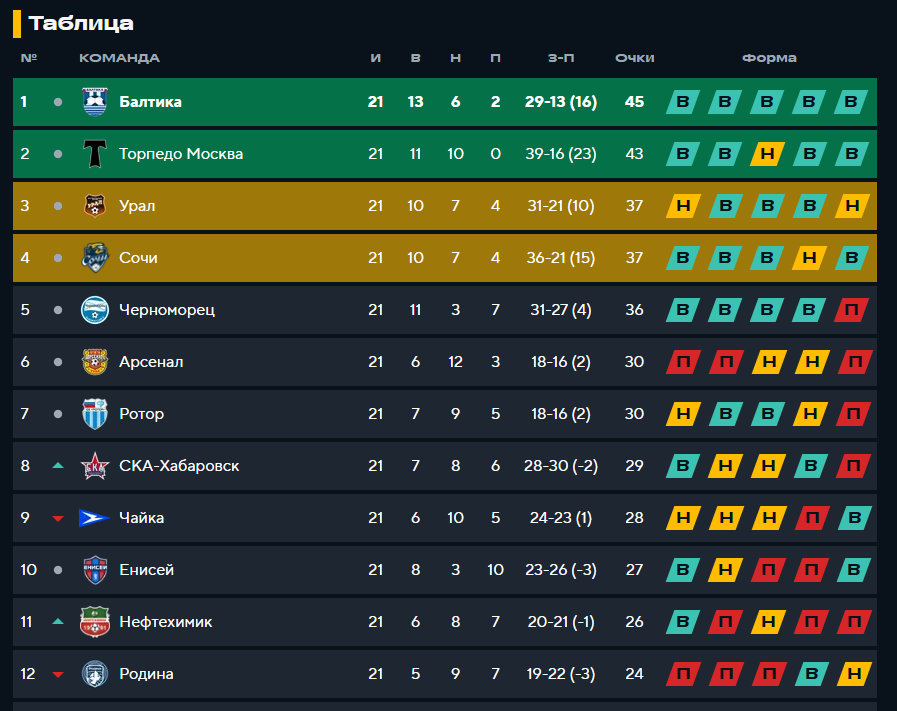
Task: Open the Ротор team page
Action: [141, 414]
